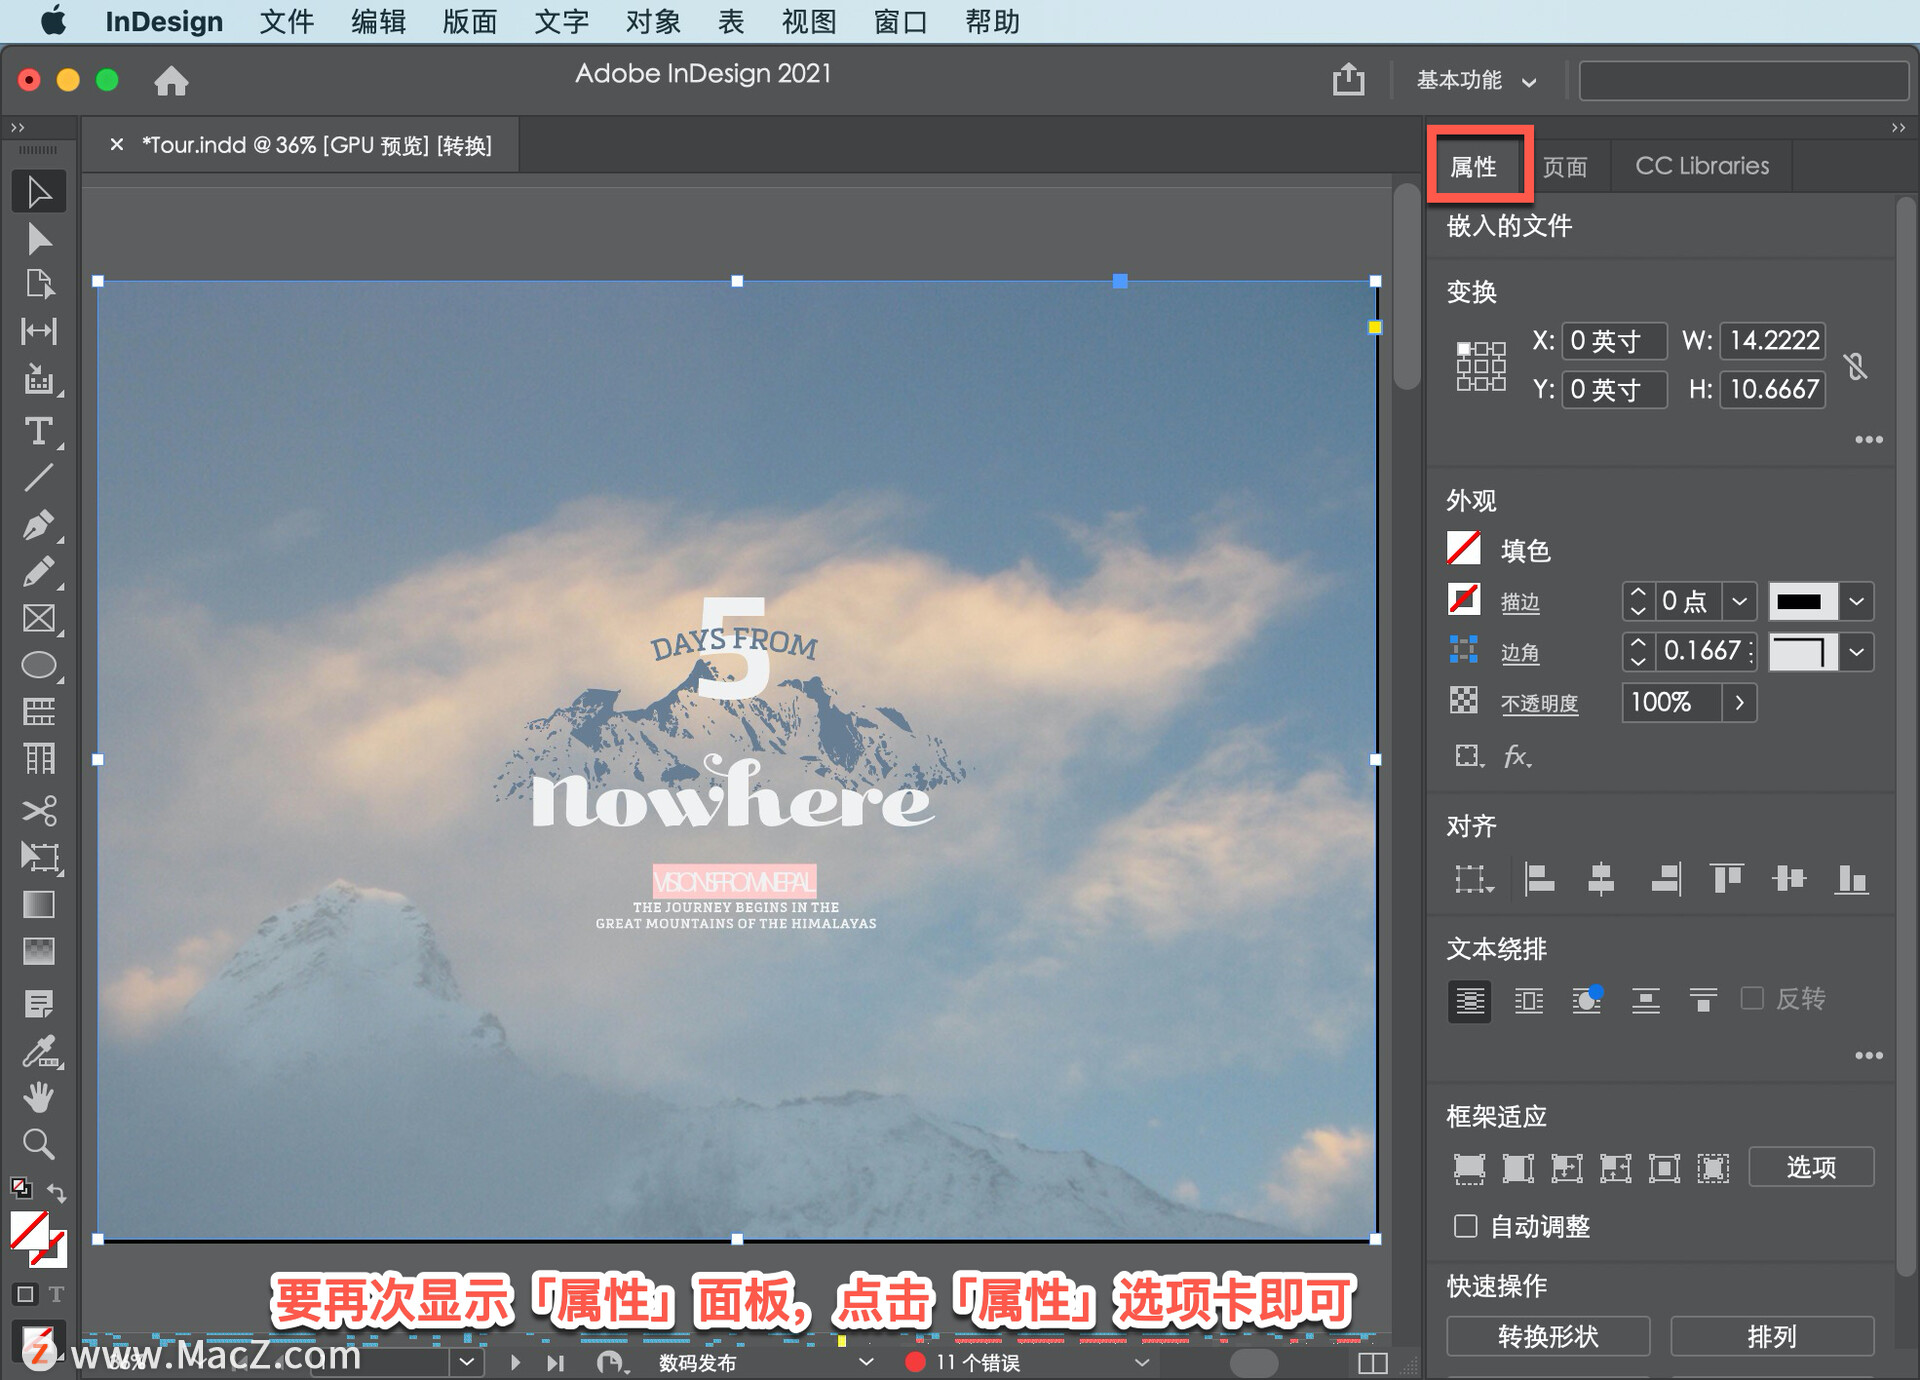The height and width of the screenshot is (1380, 1920).
Task: Click the Share export icon
Action: point(1348,79)
